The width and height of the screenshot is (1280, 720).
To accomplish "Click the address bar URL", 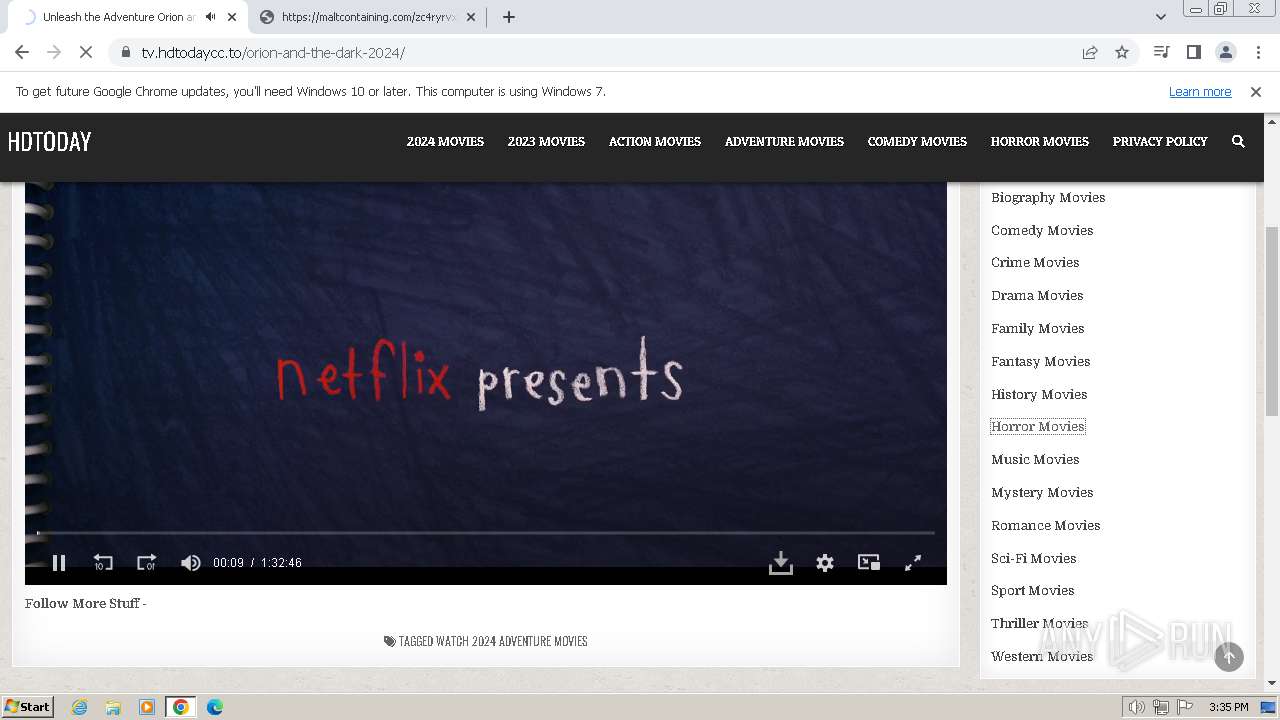I will click(273, 53).
